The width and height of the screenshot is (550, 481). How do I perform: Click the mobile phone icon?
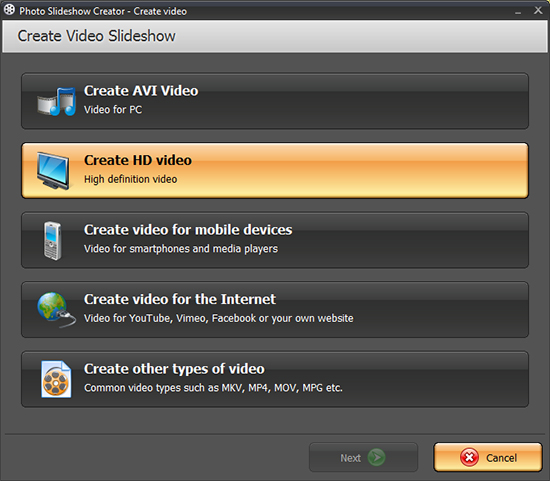(53, 241)
